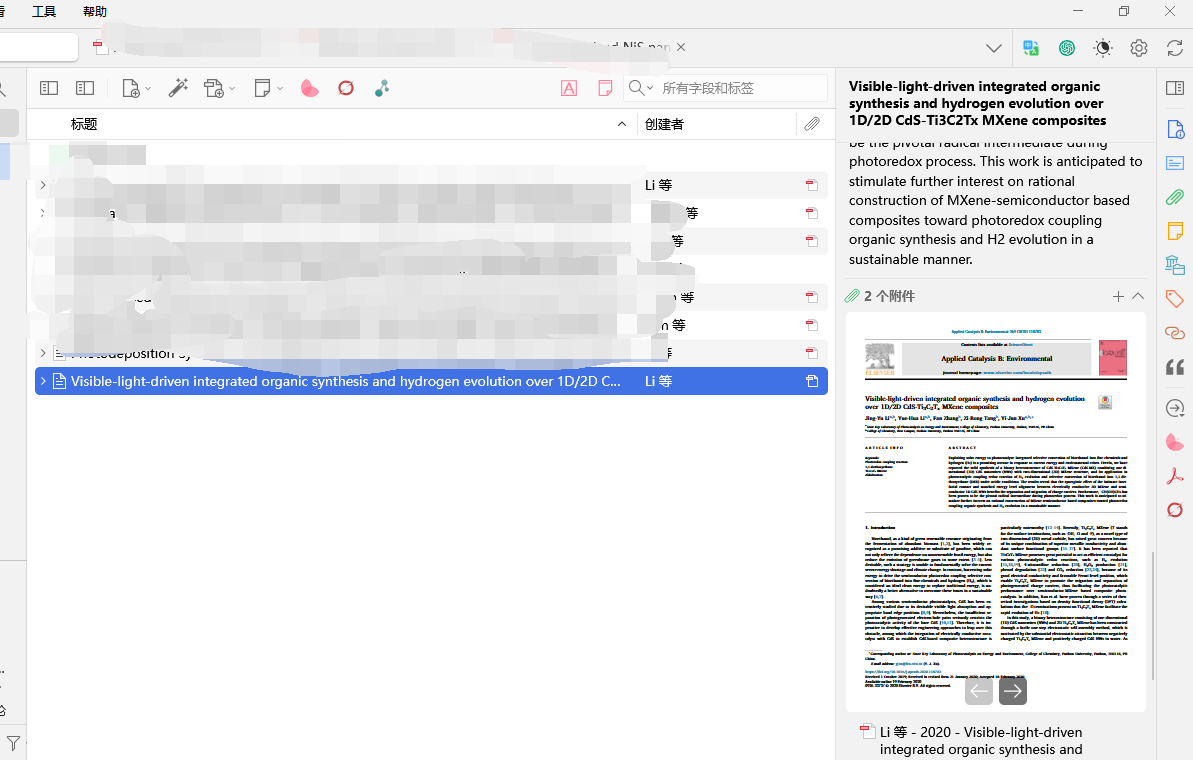Click the attachment paperclip column header
The width and height of the screenshot is (1193, 760).
[812, 124]
